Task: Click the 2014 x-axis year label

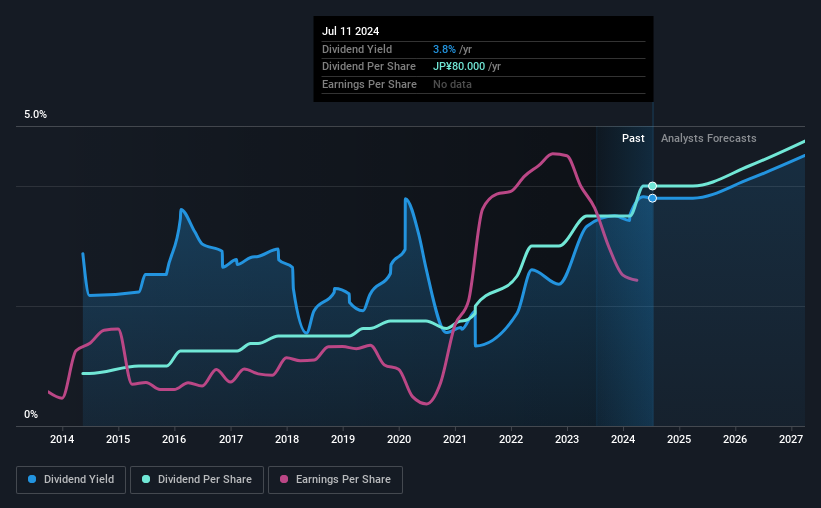Action: 62,439
